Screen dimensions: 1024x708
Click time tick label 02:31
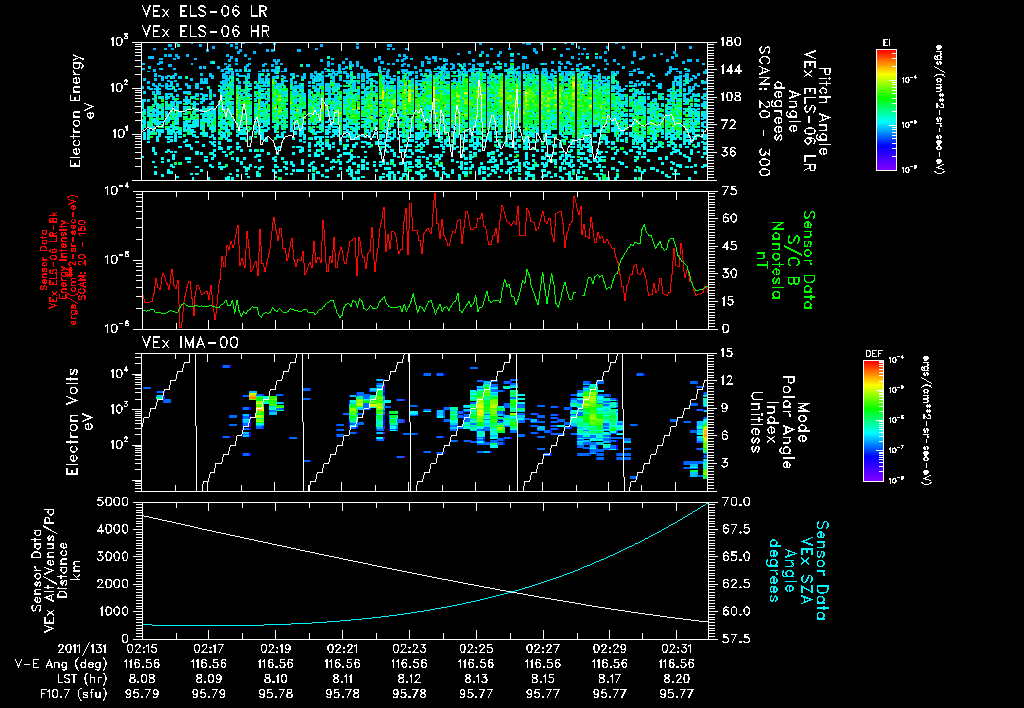(x=677, y=649)
